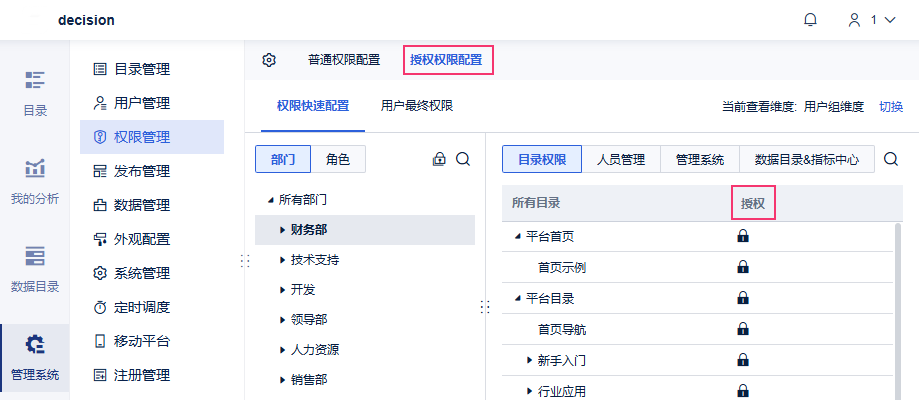This screenshot has height=400, width=919.
Task: Open 我的分析 sidebar section
Action: pos(35,181)
